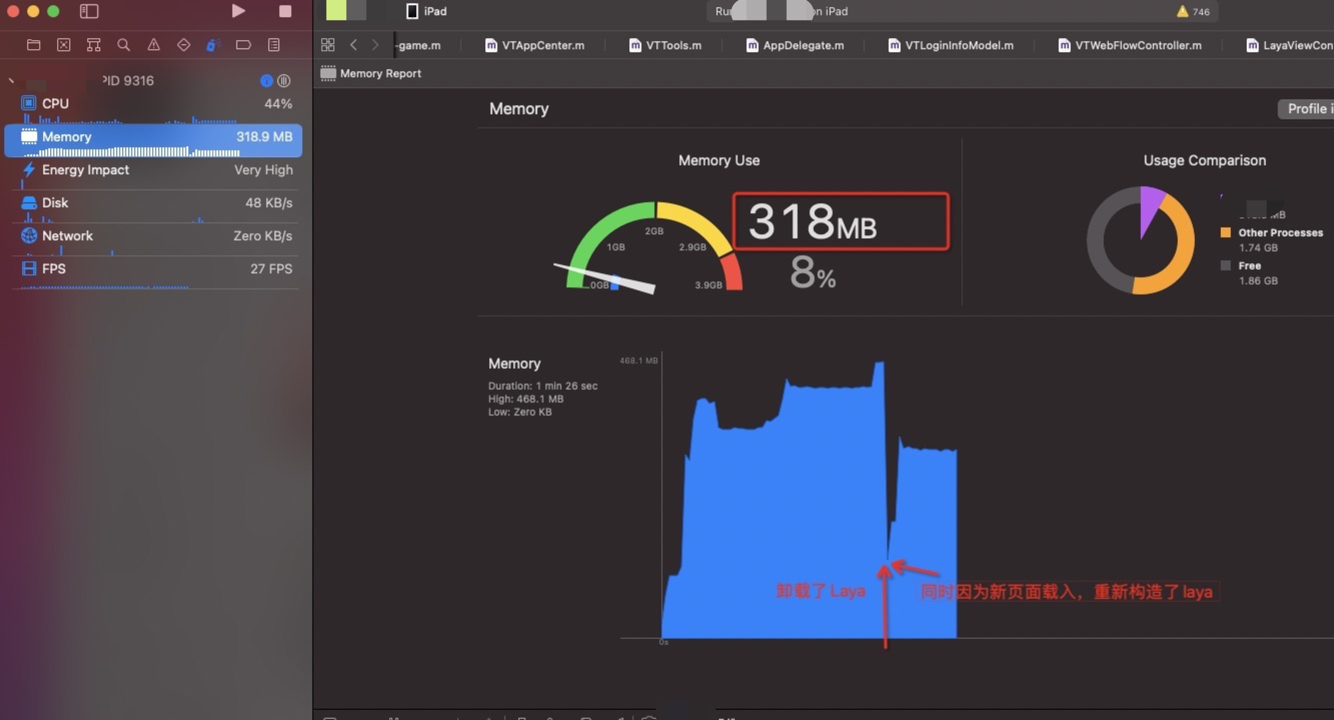Toggle the navigator sidebar
This screenshot has height=720, width=1334.
pos(89,11)
